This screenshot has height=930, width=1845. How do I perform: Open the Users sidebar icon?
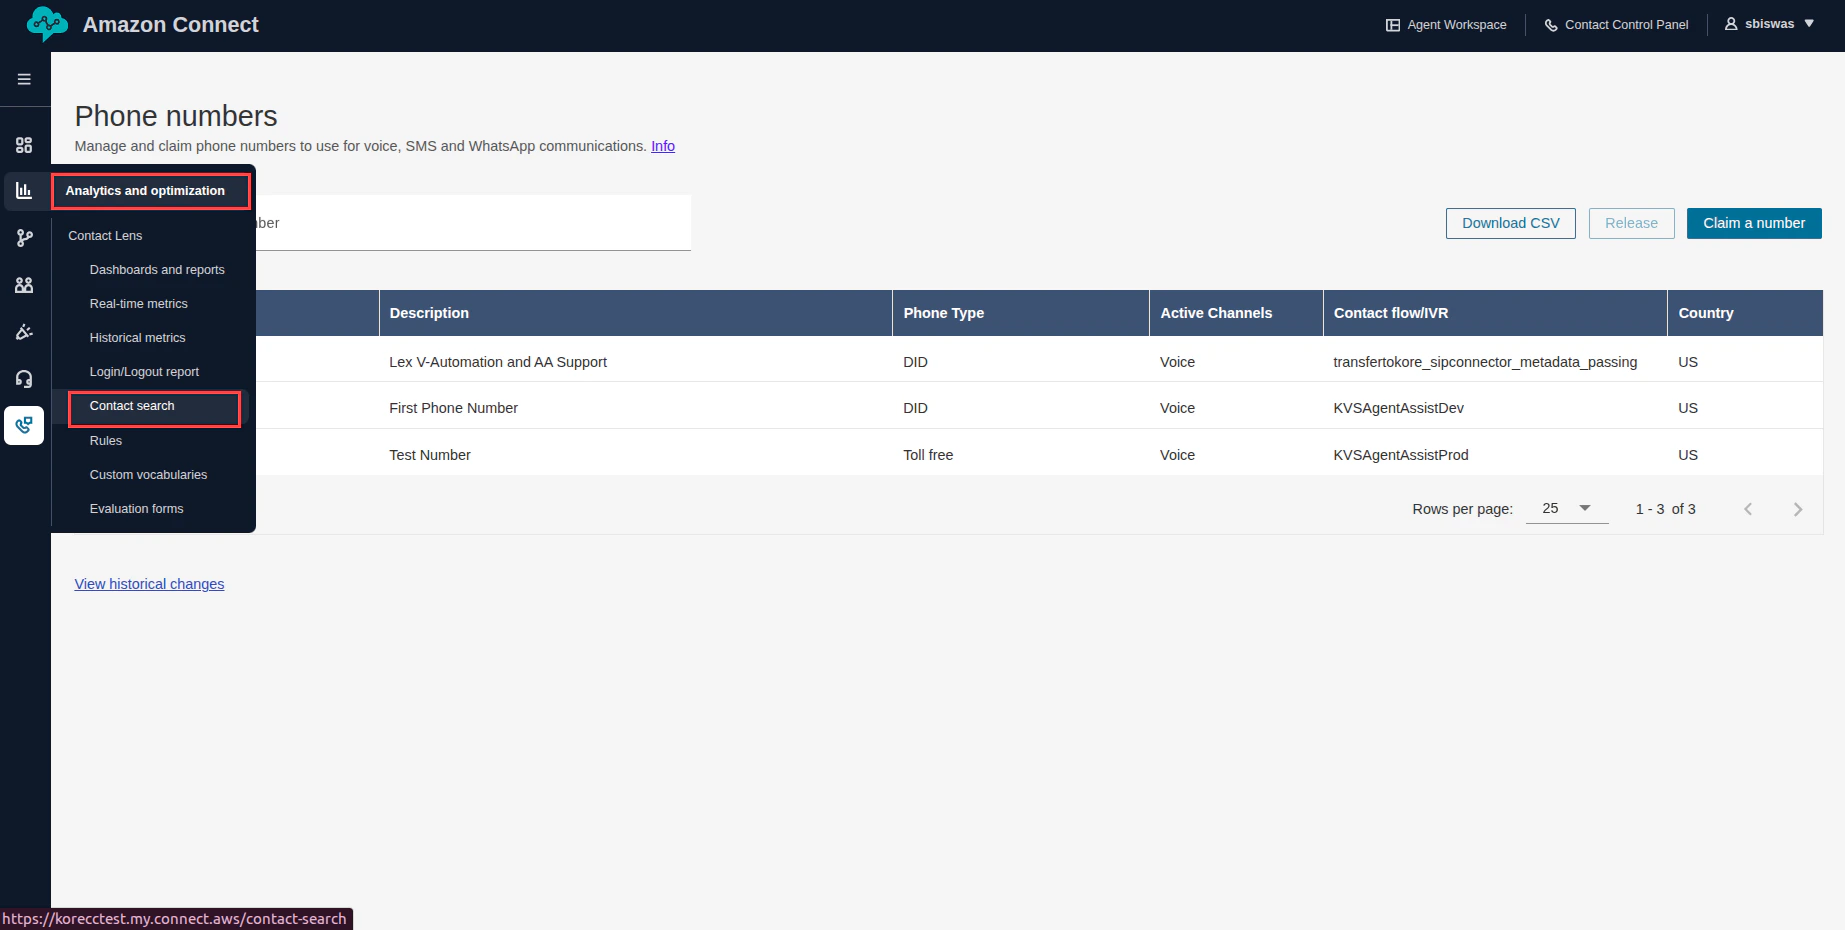pos(24,285)
